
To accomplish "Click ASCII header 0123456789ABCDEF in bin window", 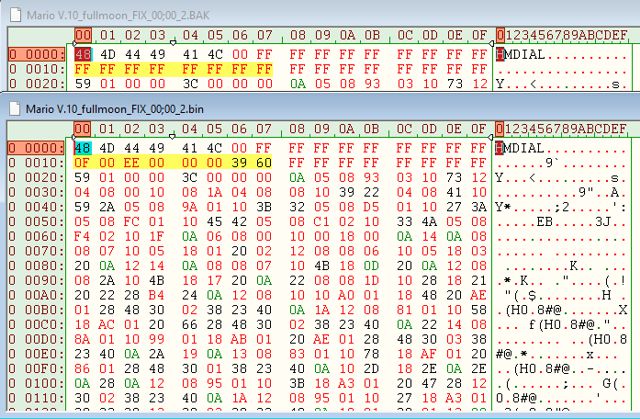I will pyautogui.click(x=561, y=129).
